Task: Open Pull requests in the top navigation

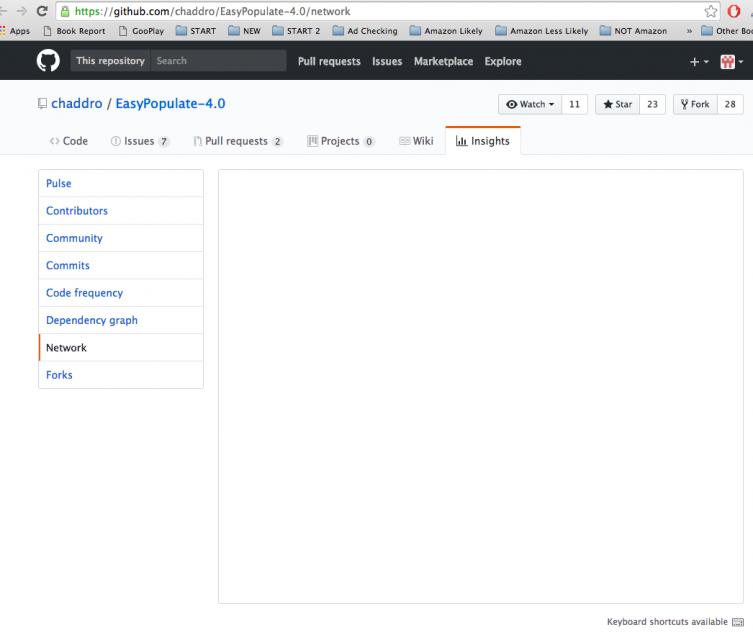Action: point(329,61)
